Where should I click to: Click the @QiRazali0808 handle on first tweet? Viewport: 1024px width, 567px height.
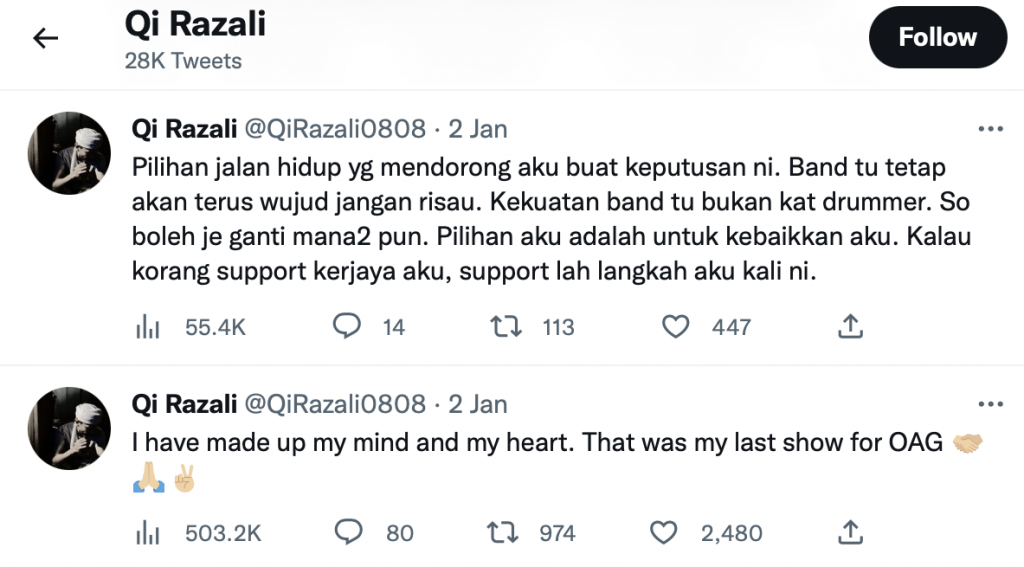point(335,129)
